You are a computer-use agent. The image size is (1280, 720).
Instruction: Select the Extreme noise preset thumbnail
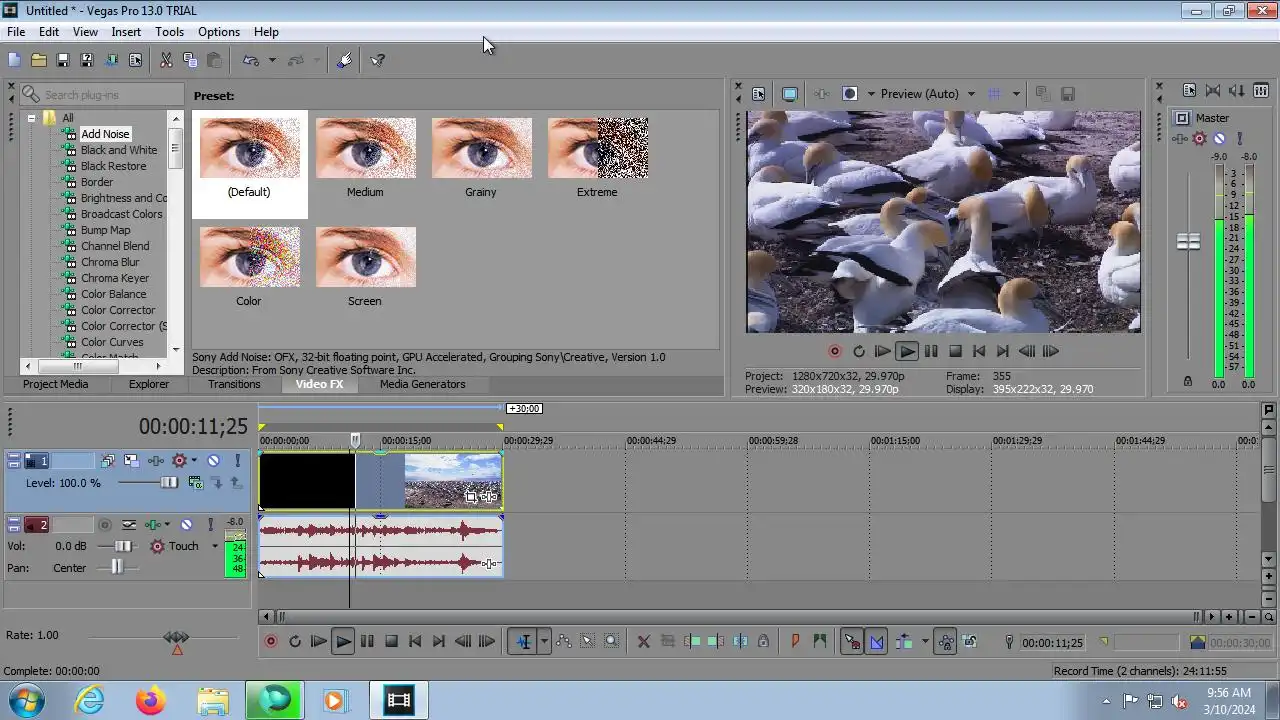point(597,149)
